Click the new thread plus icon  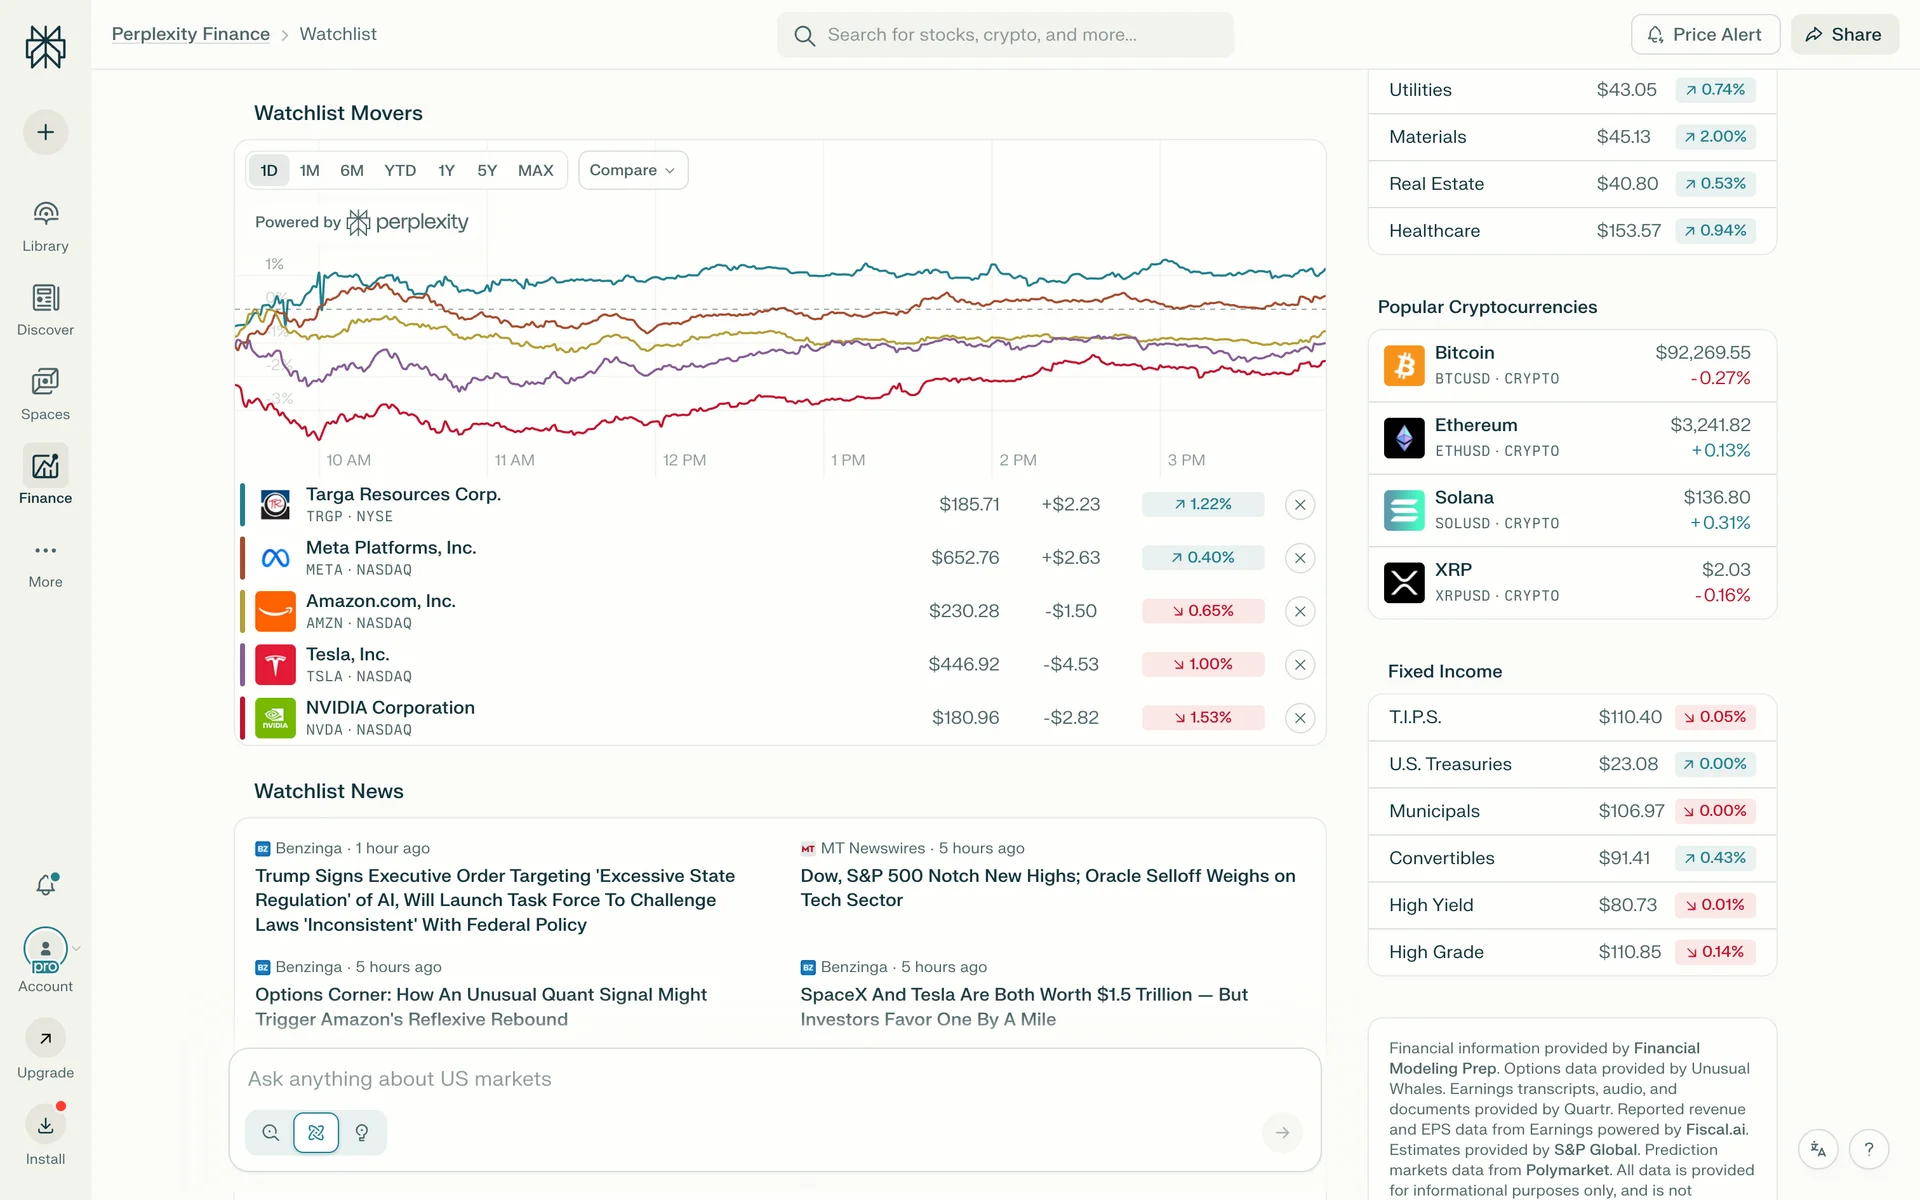click(x=45, y=132)
